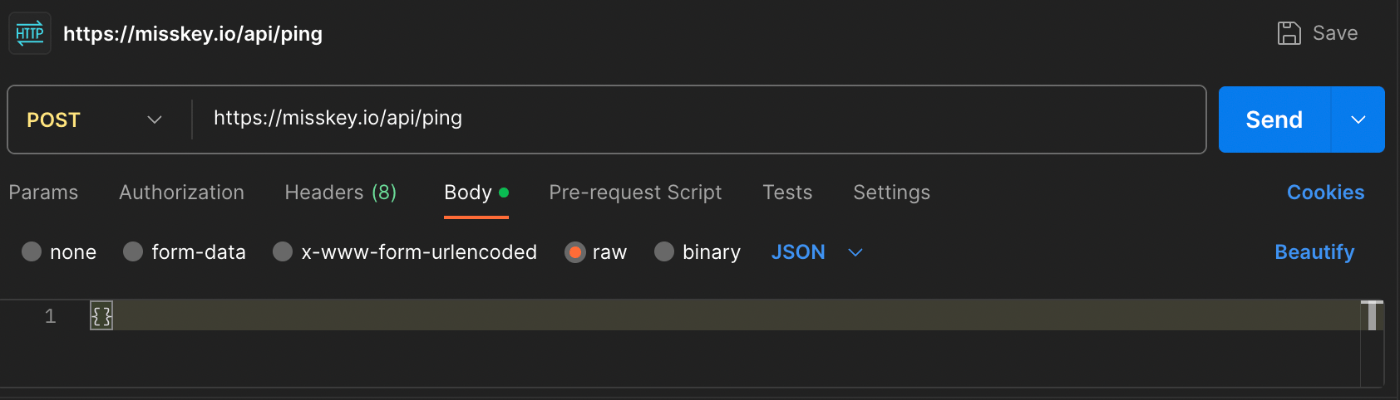Open the Authorization tab
This screenshot has height=400, width=1400.
[x=181, y=192]
